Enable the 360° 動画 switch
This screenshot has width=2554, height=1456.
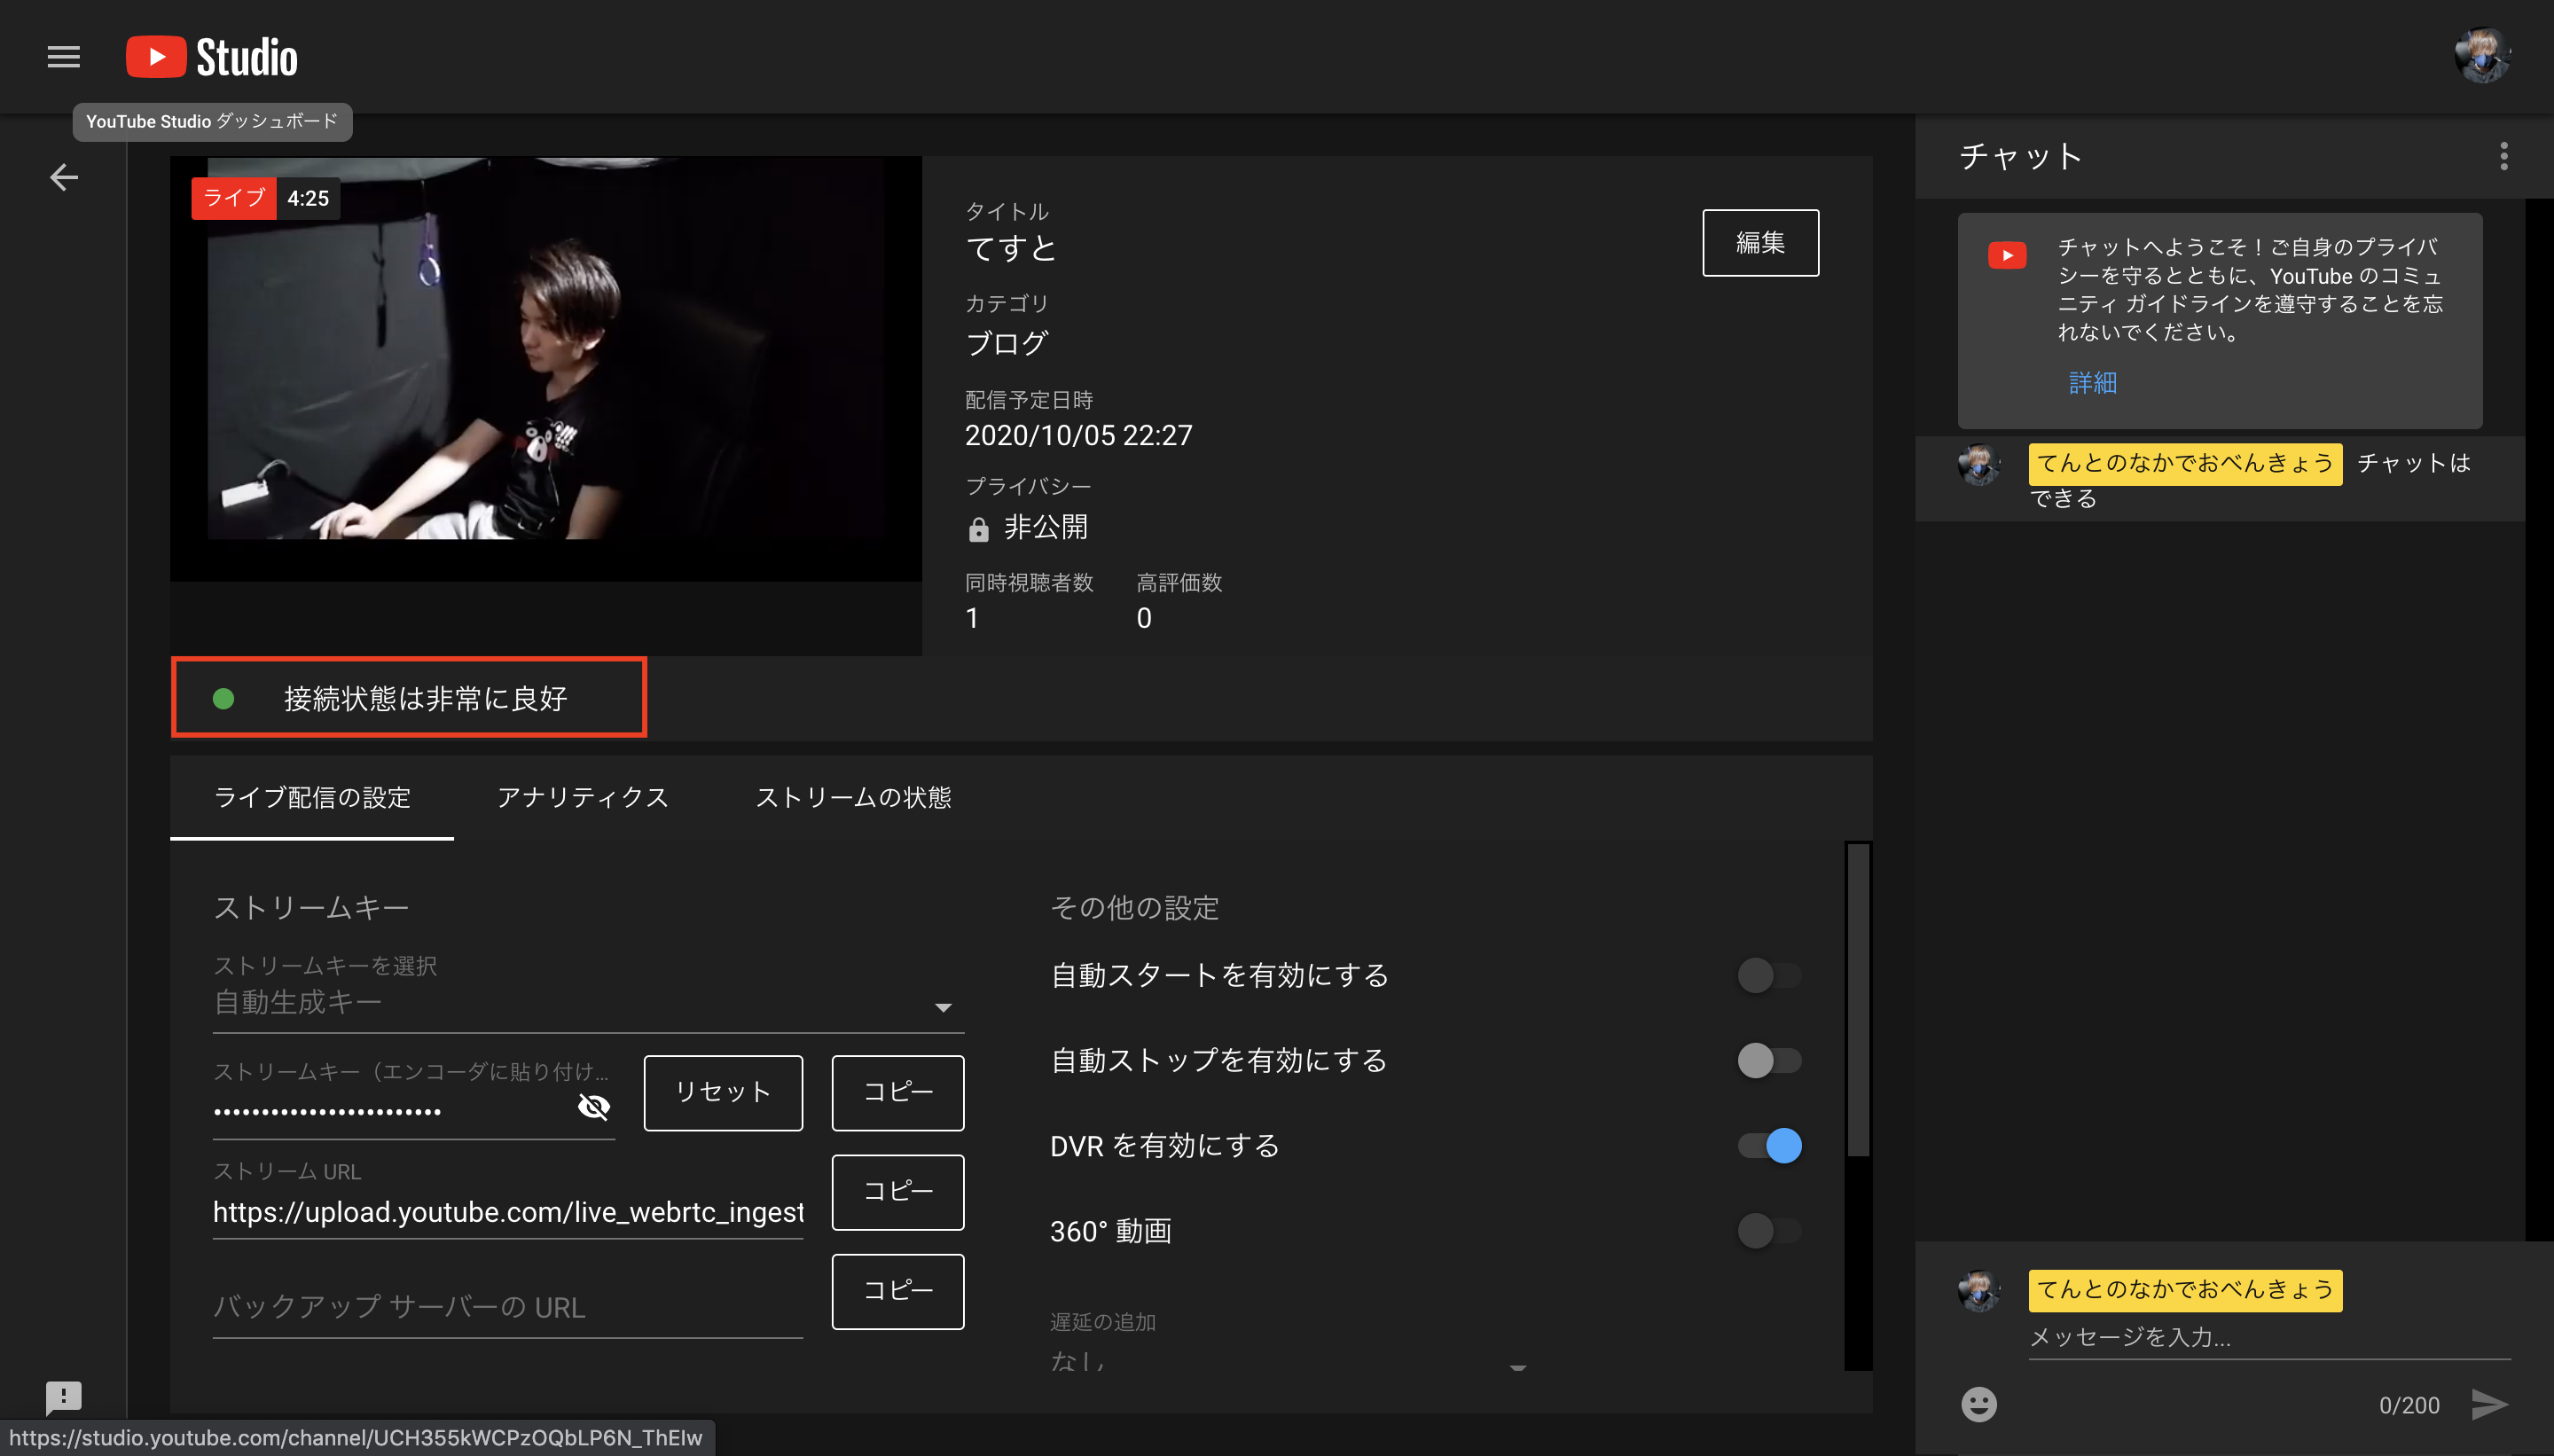coord(1769,1230)
